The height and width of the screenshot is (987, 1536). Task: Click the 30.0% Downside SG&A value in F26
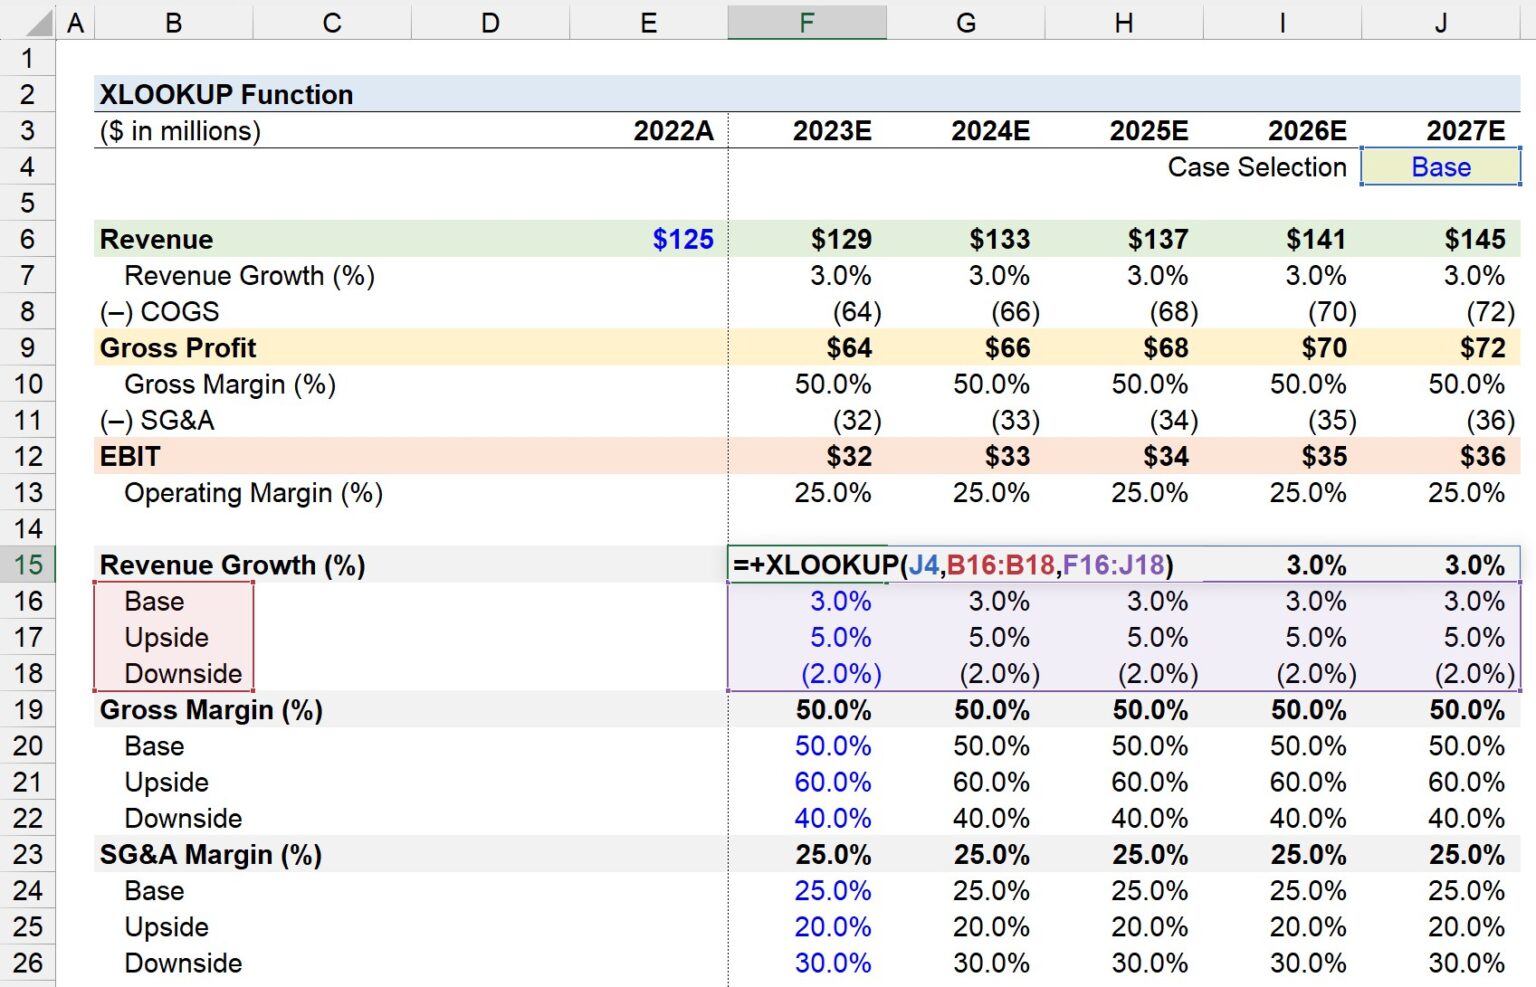coord(832,963)
